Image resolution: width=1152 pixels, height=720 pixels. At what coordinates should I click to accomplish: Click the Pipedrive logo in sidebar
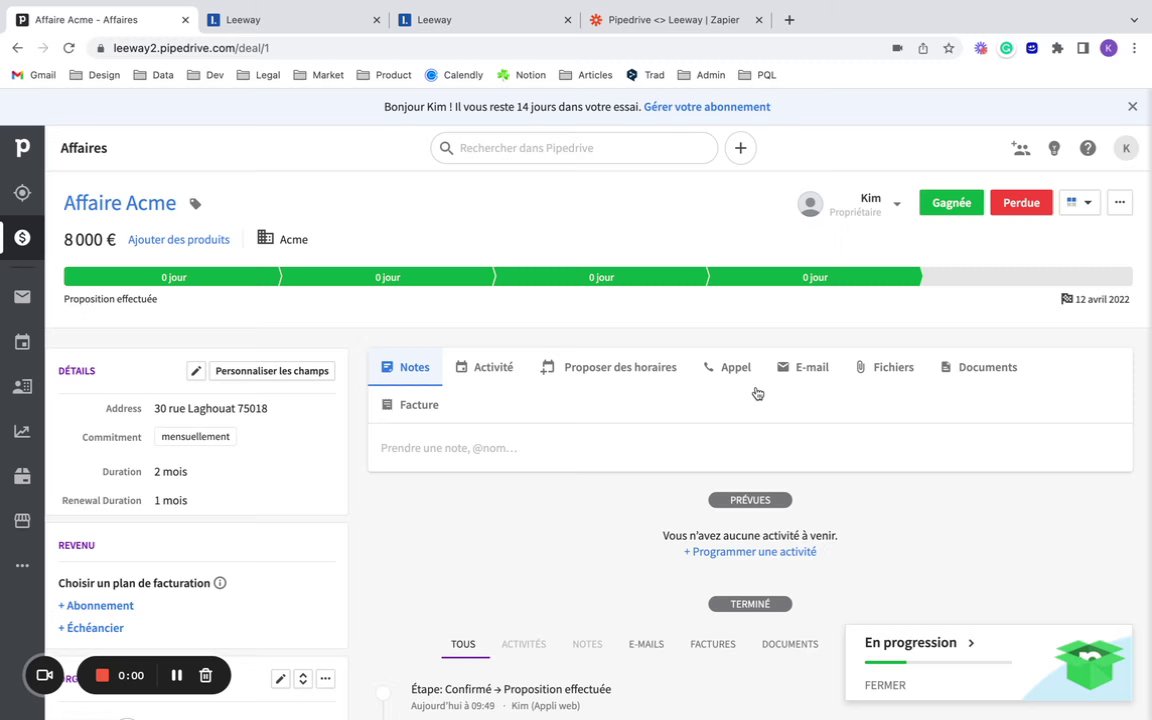[22, 148]
